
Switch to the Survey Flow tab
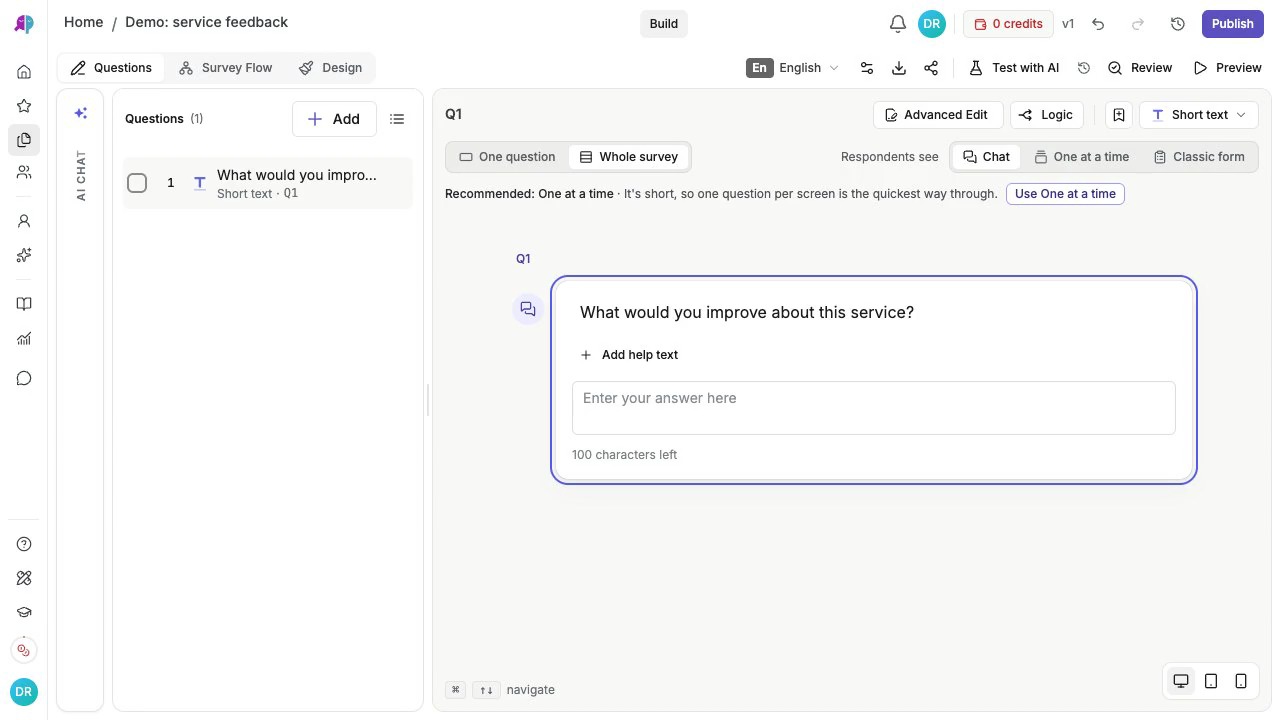pyautogui.click(x=225, y=68)
